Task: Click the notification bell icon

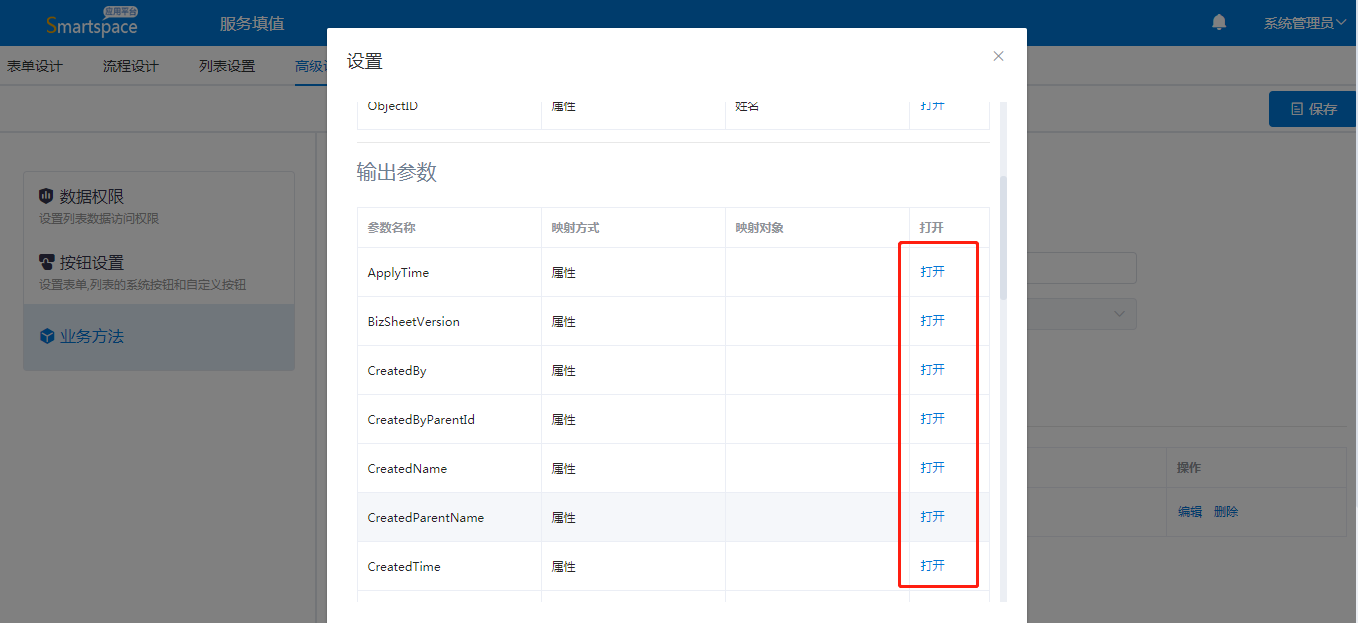Action: click(x=1219, y=22)
